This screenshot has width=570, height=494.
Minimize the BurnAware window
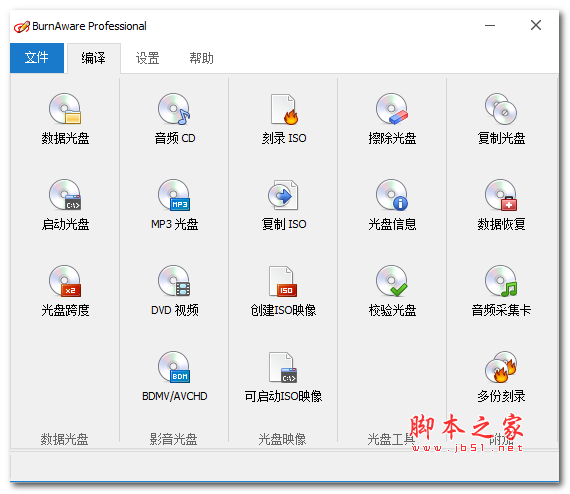(x=490, y=25)
